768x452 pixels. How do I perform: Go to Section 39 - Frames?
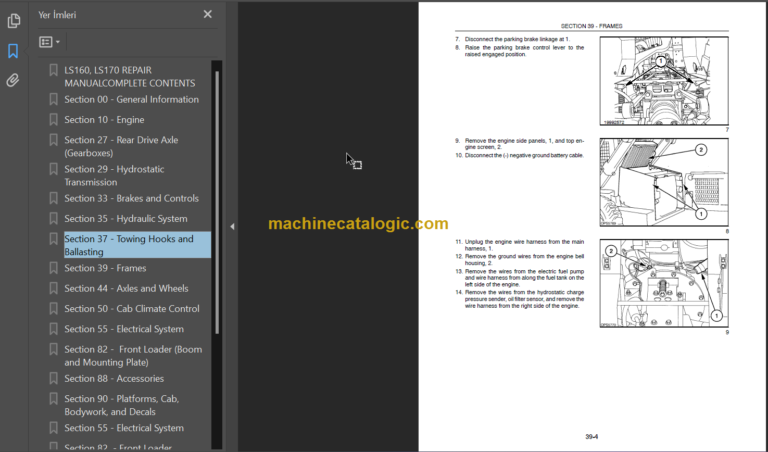pos(105,268)
